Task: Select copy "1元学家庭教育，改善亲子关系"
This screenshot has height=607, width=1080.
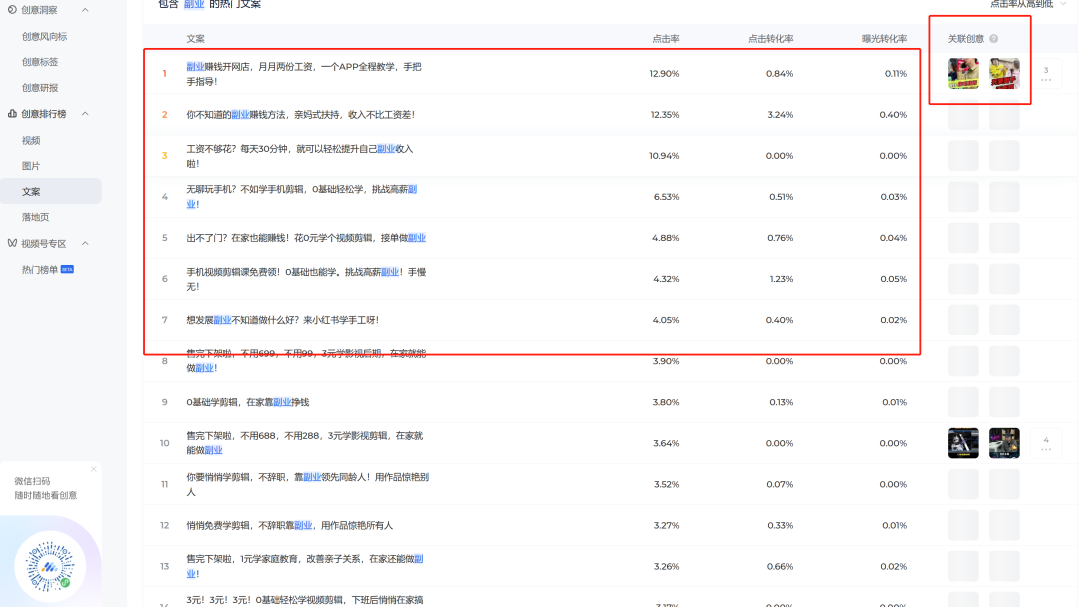Action: click(304, 566)
